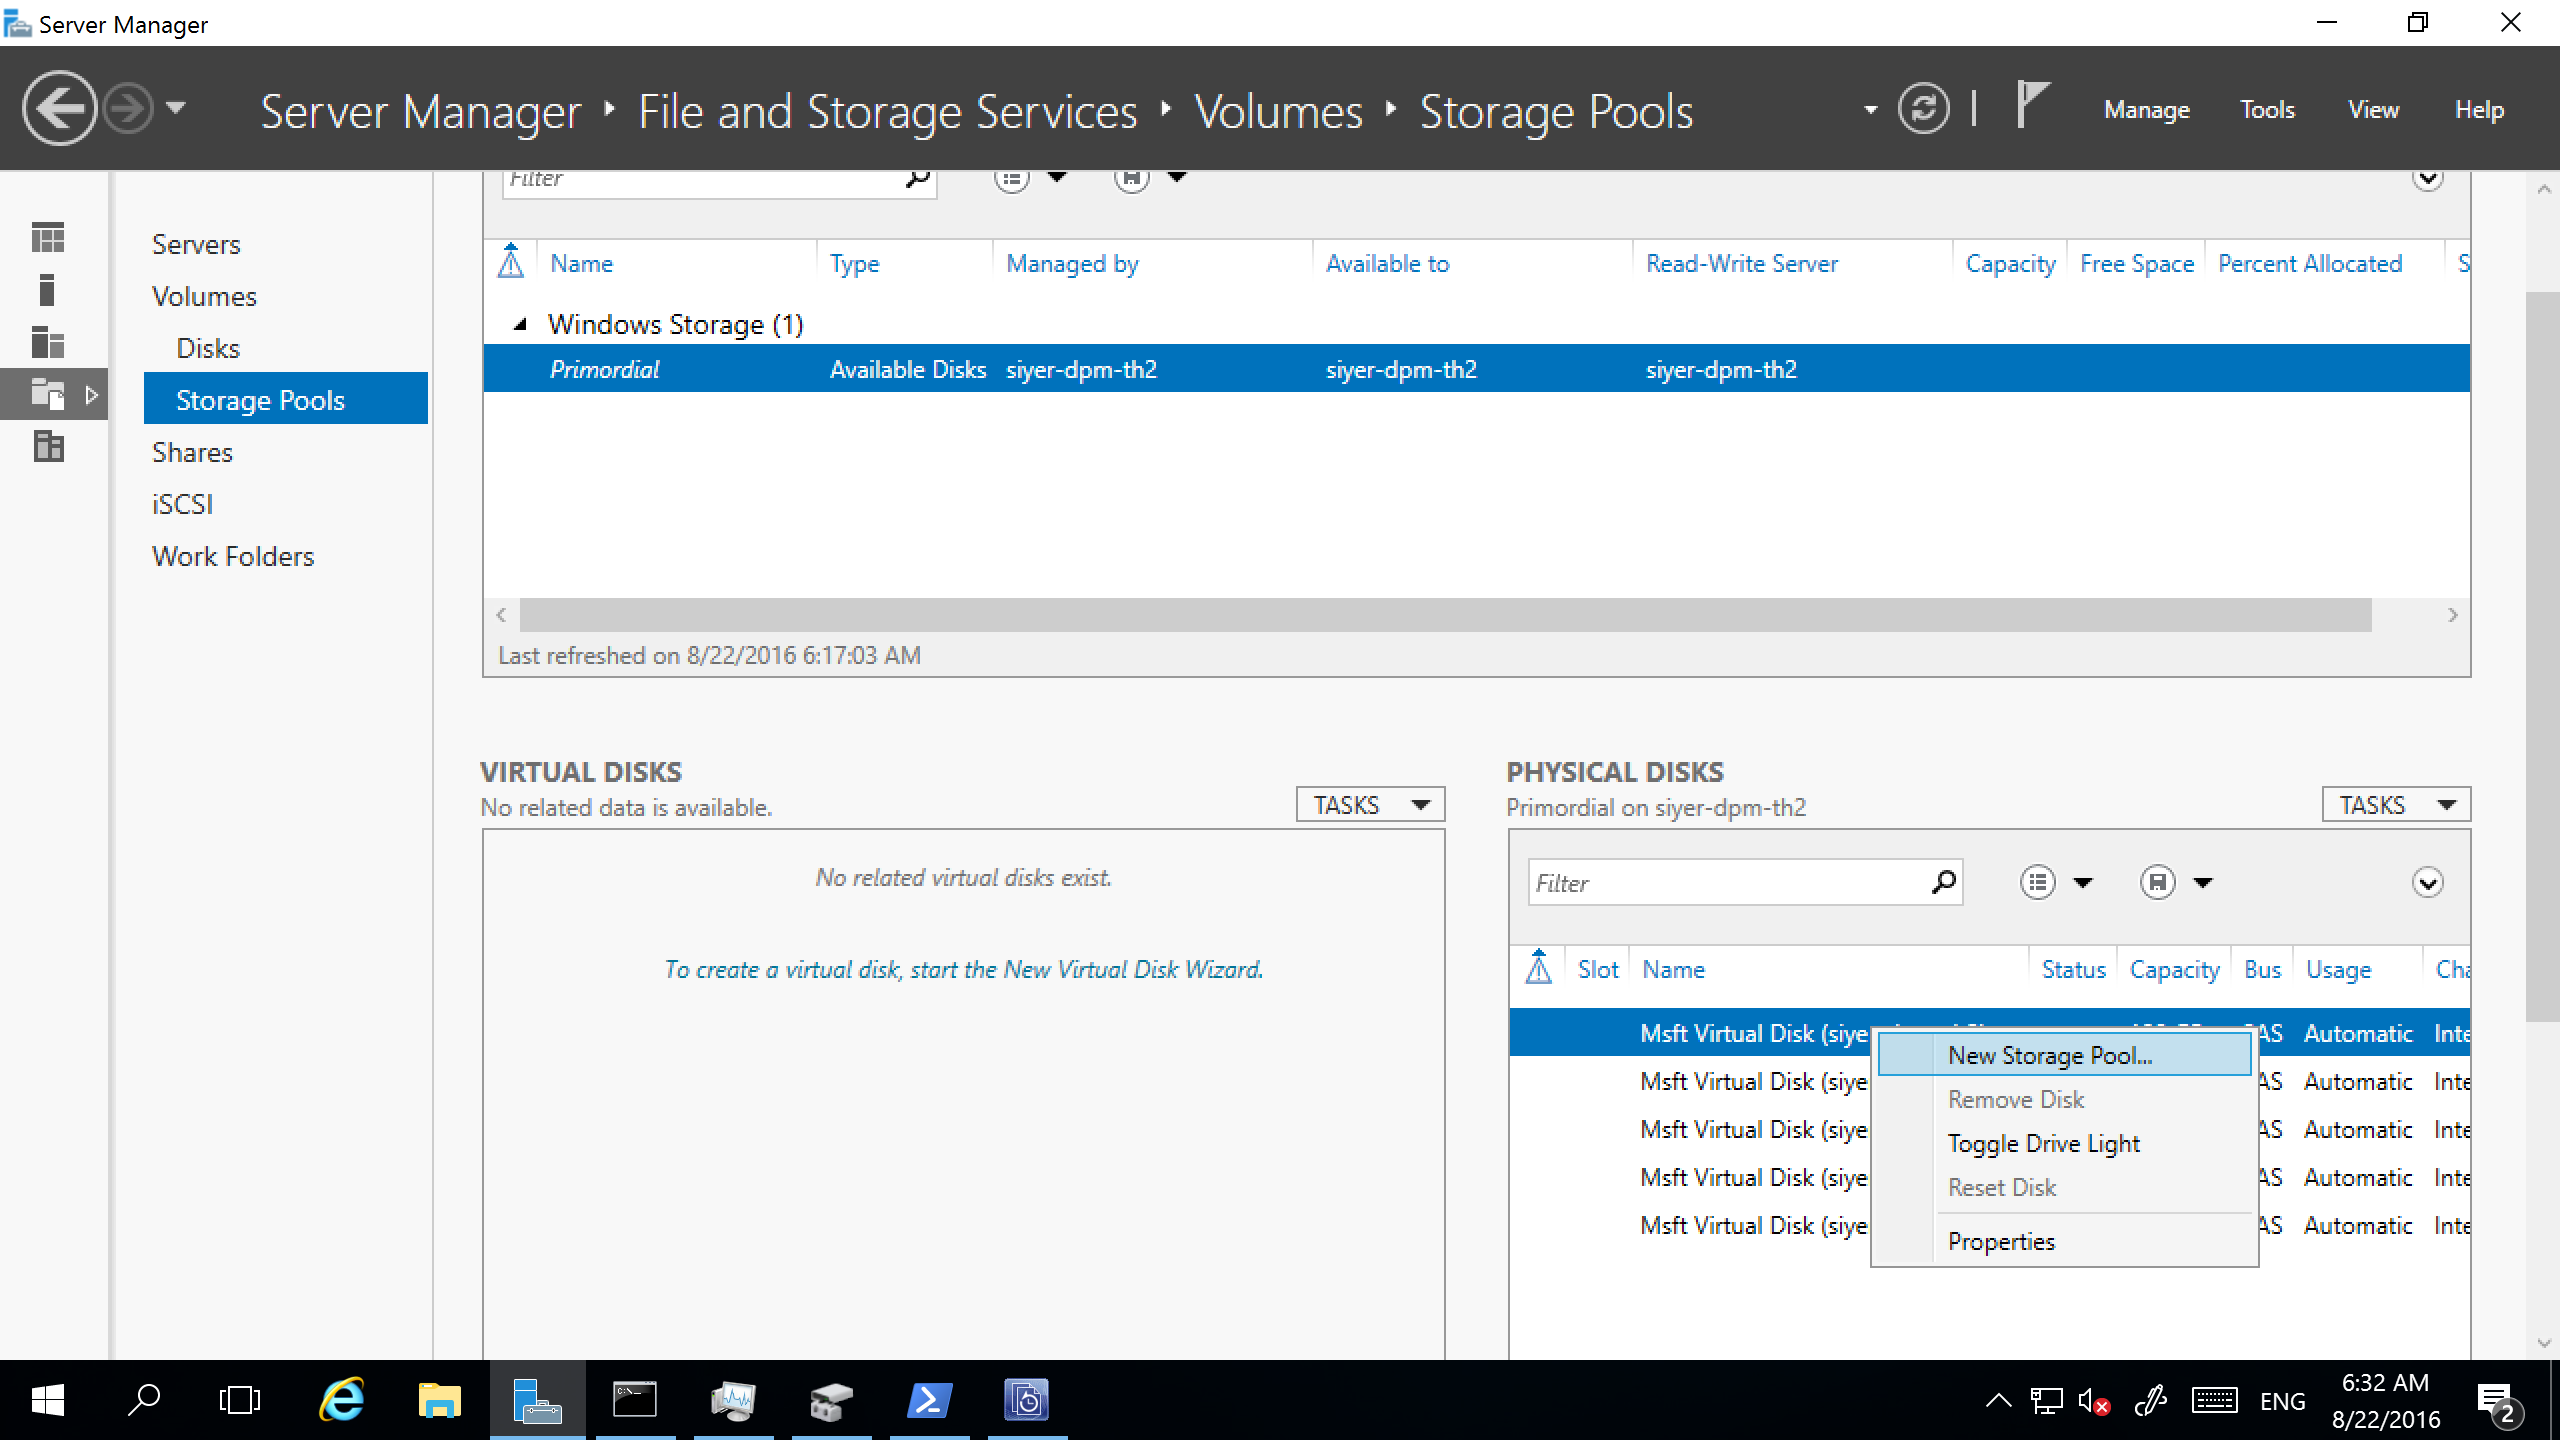Select the Primordial storage pool row
The height and width of the screenshot is (1440, 2560).
pos(607,369)
